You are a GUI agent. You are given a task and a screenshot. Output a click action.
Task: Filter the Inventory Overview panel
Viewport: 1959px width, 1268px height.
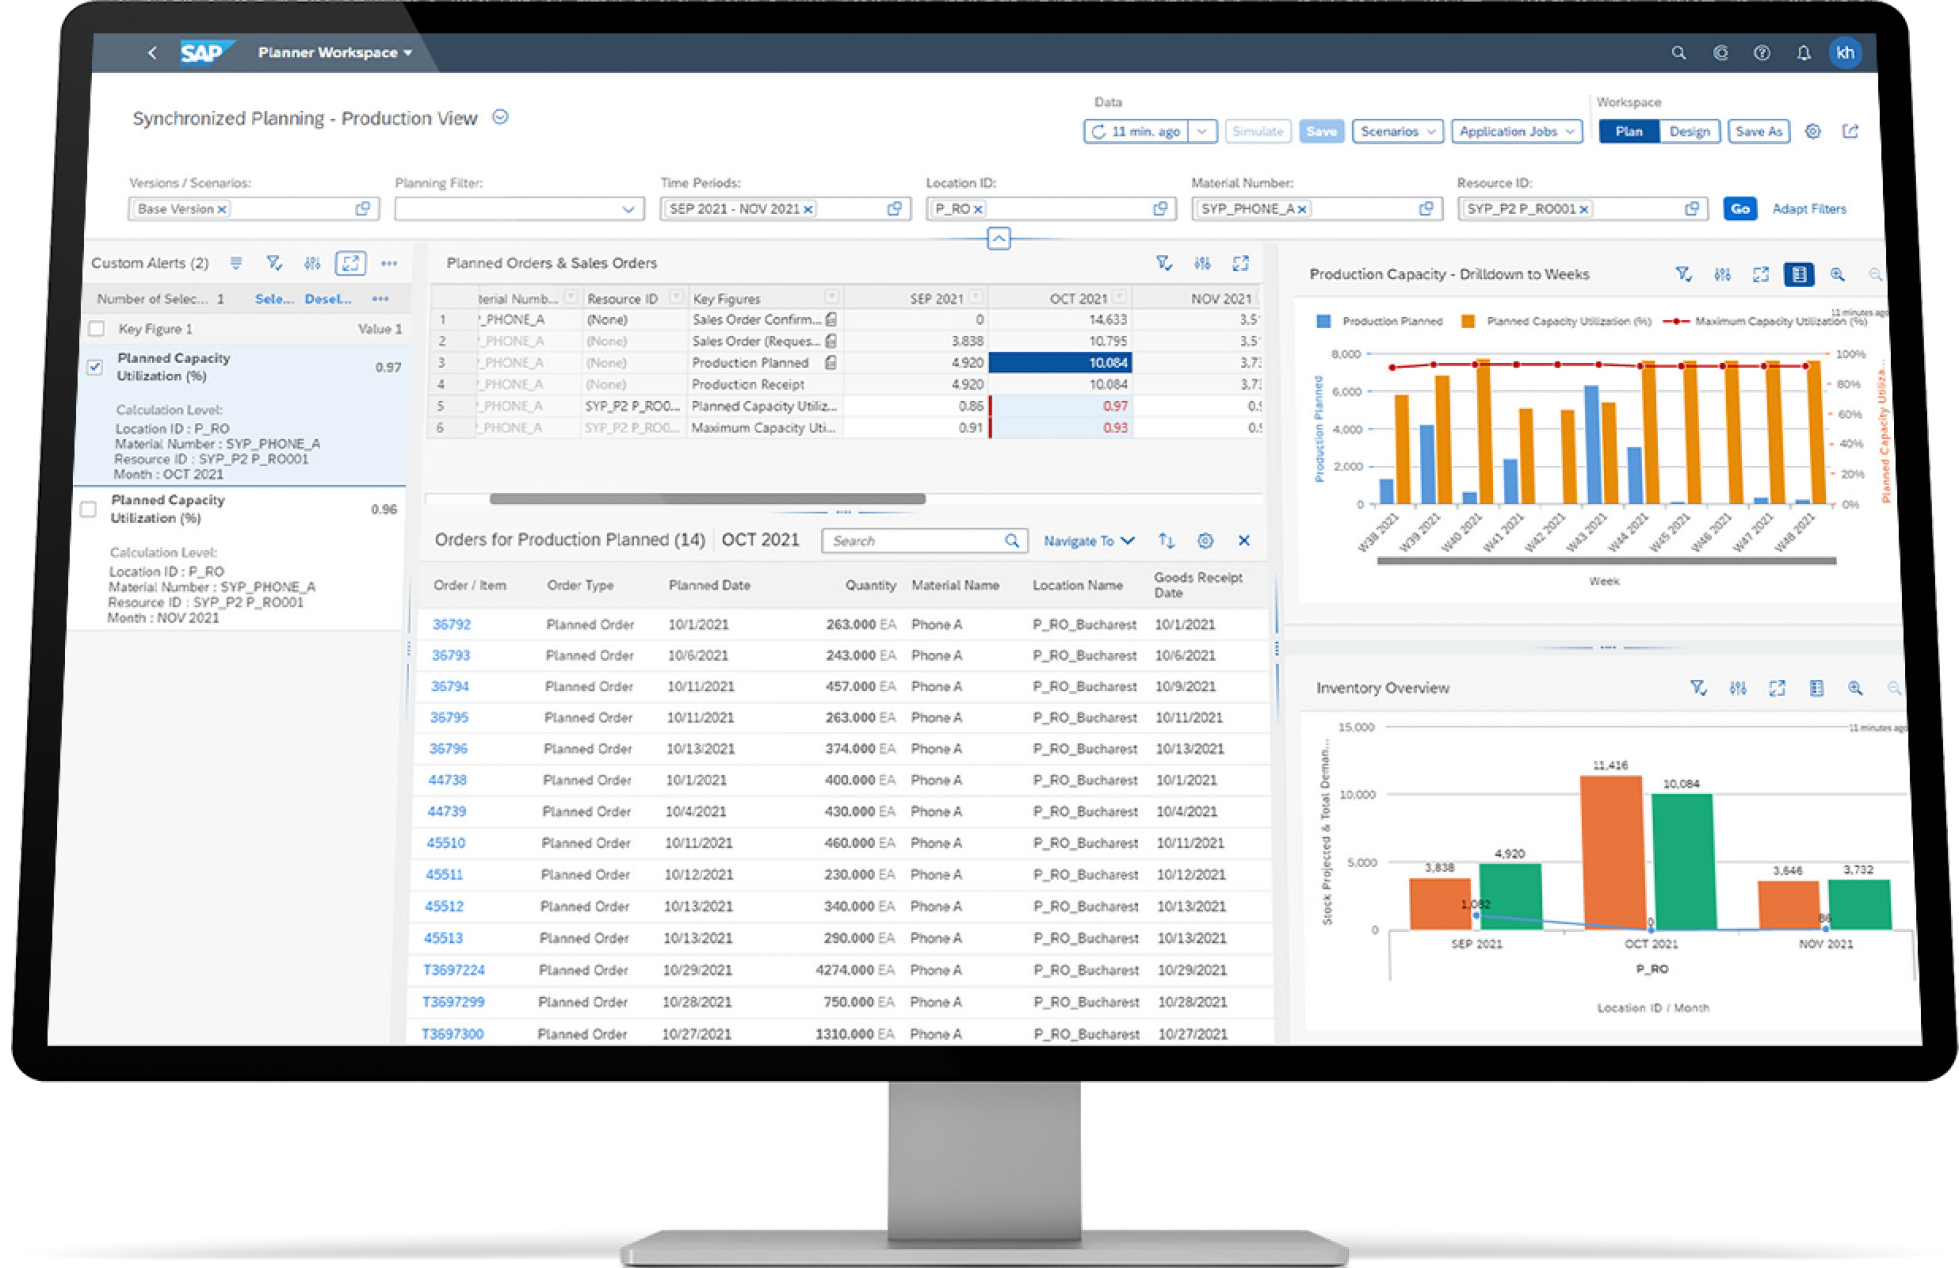tap(1697, 688)
